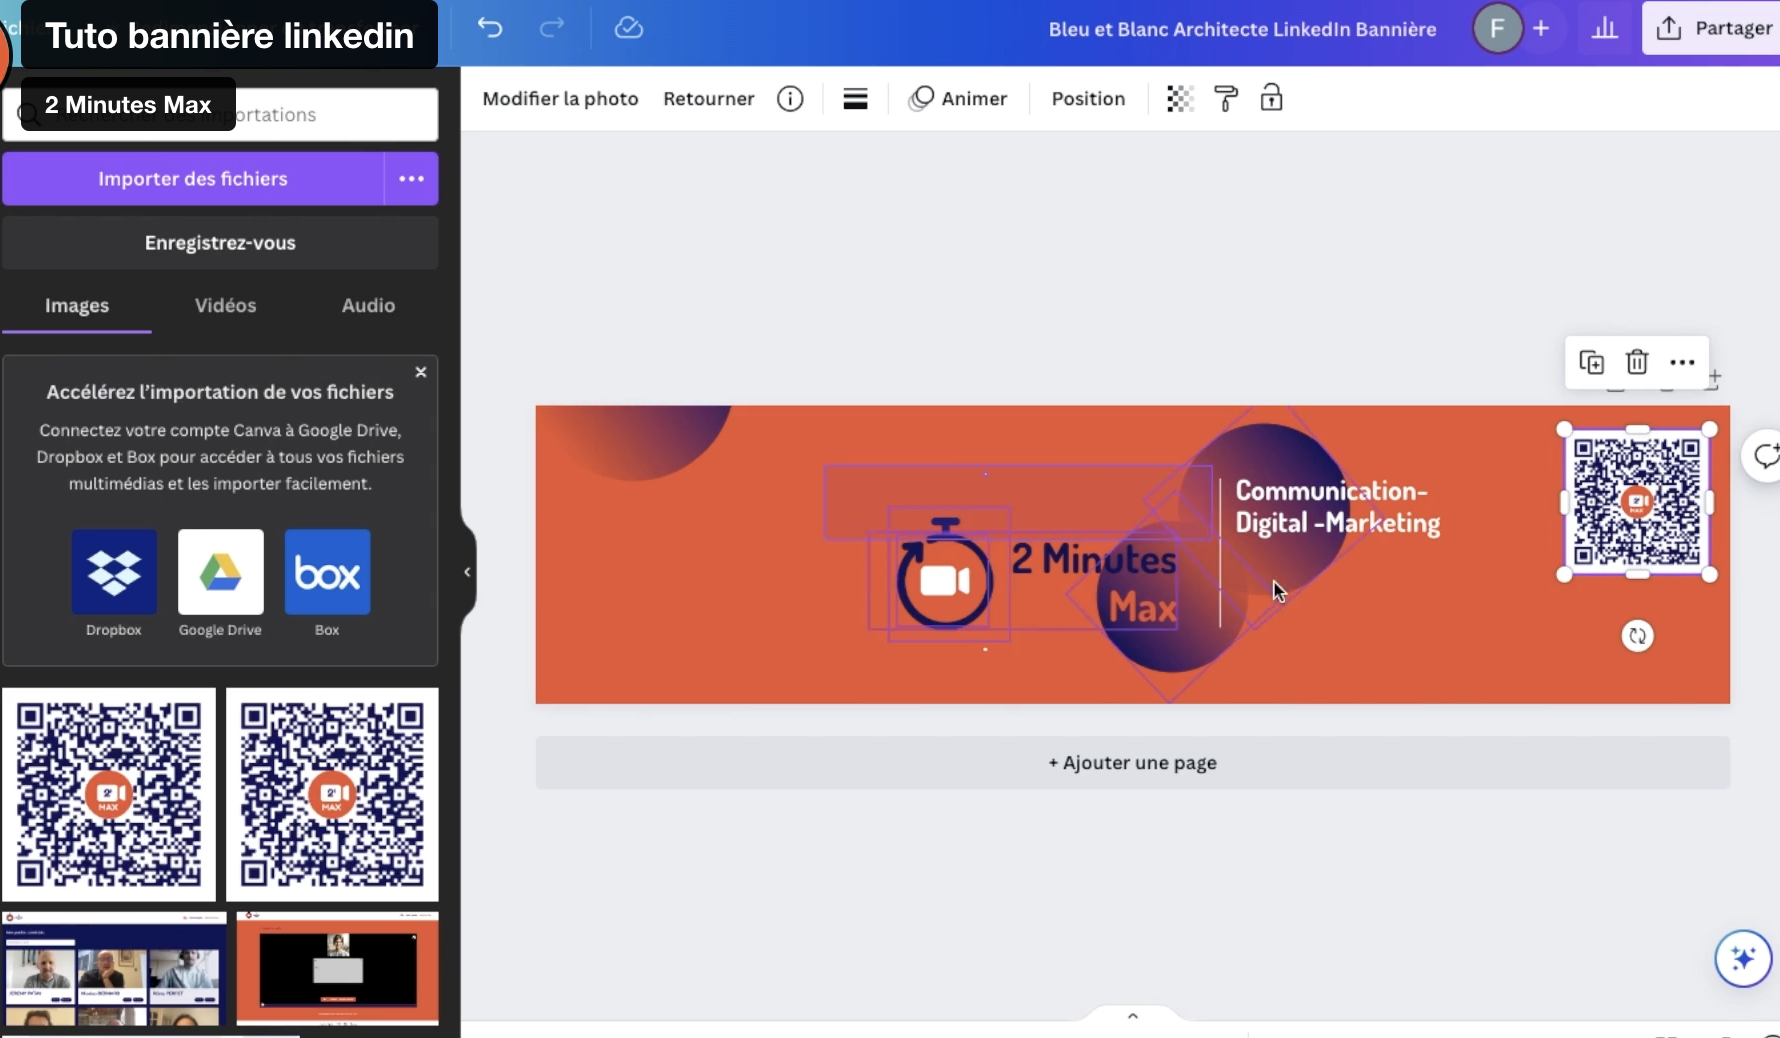Collapse the side panel with arrow handle

467,572
